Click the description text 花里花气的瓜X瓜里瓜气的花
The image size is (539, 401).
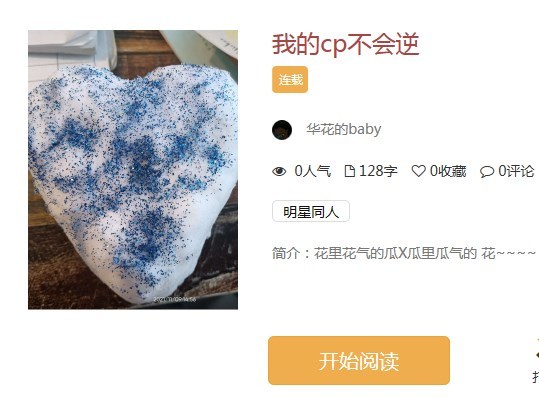(405, 253)
